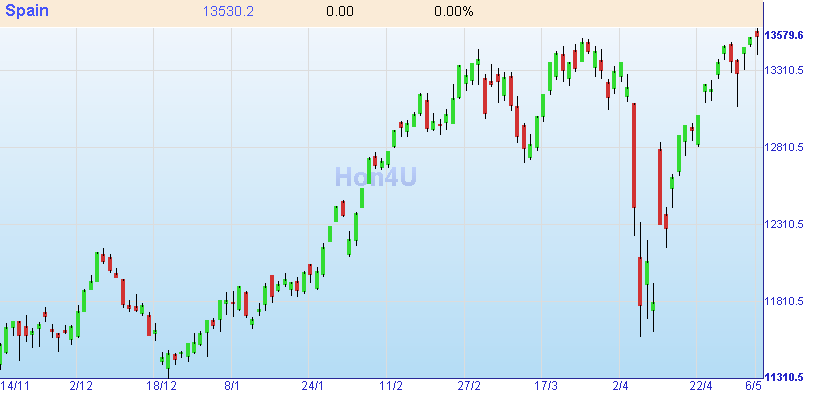Select the 13530.2 last price value
The image size is (820, 400).
228,12
